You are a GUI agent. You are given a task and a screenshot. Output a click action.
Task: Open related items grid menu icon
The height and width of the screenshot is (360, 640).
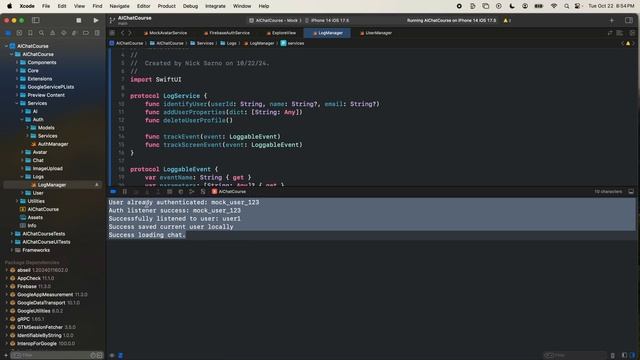click(x=112, y=33)
